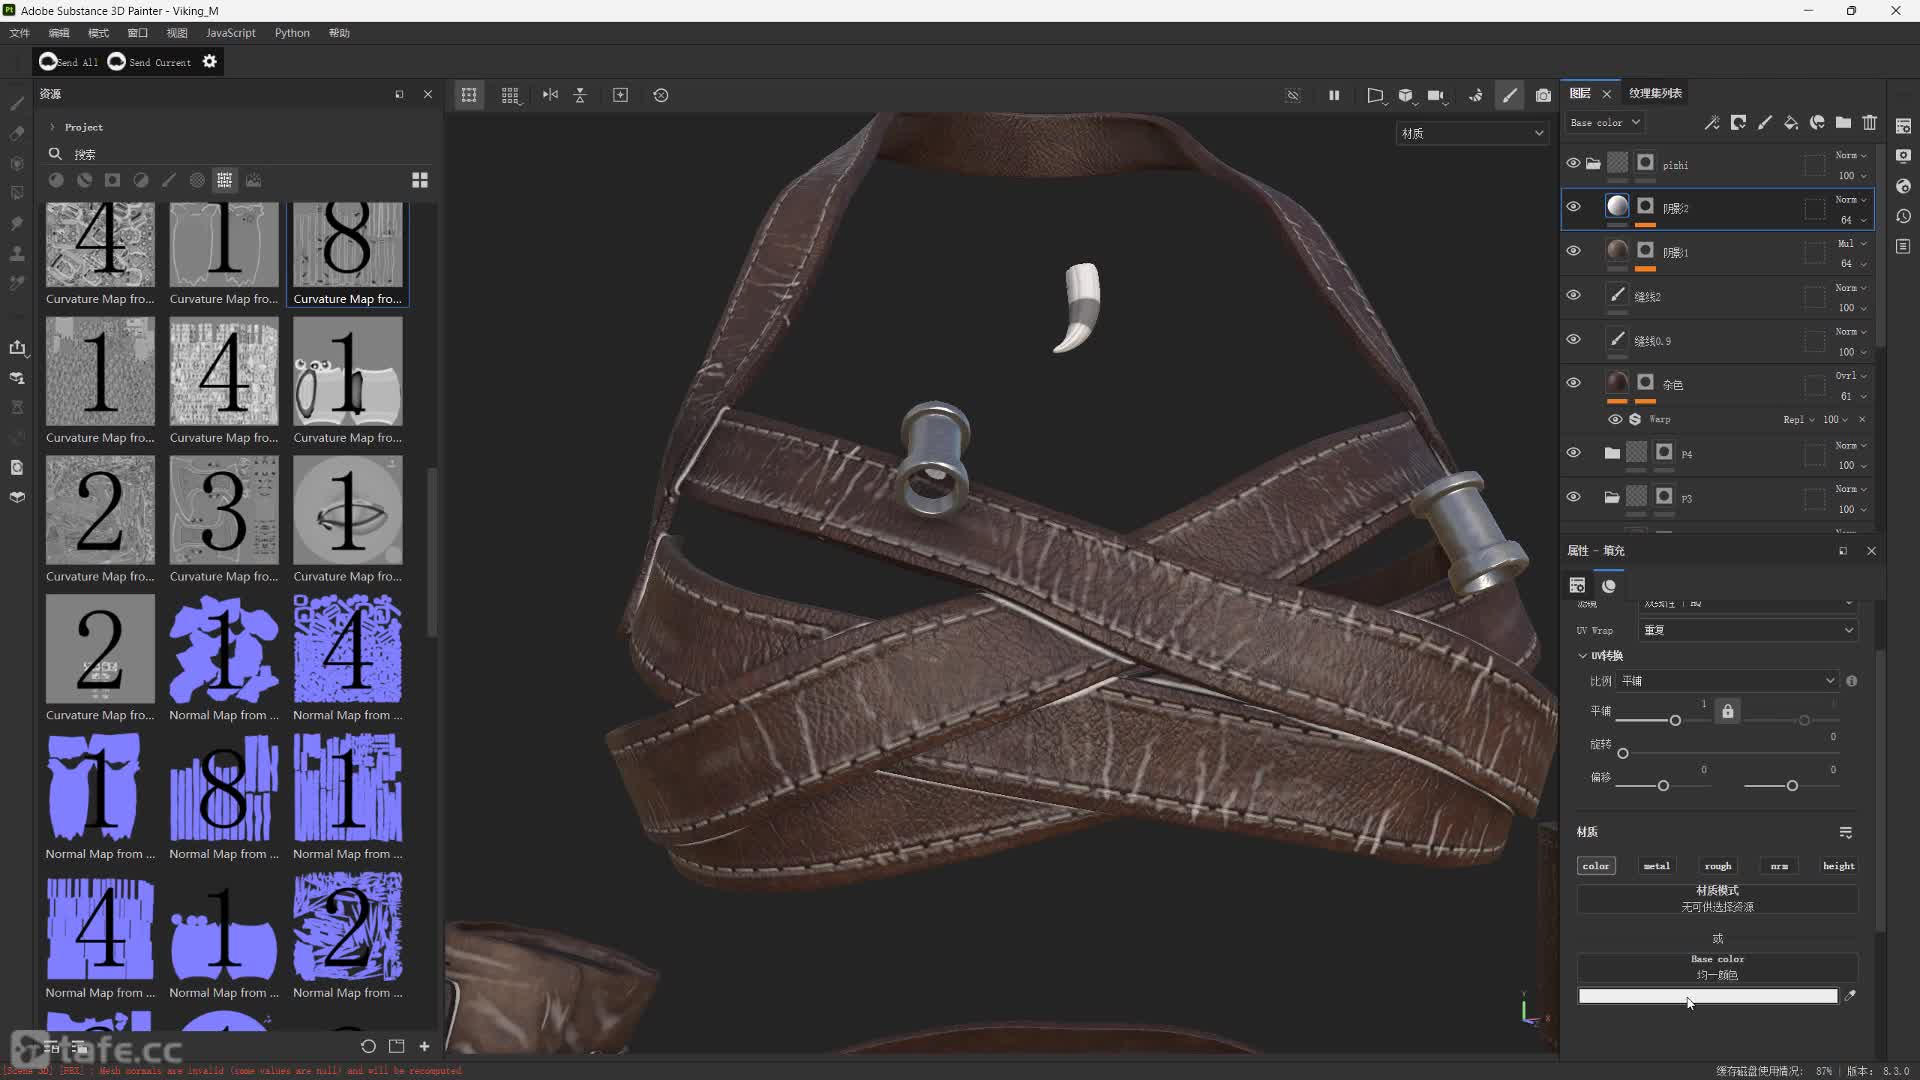The width and height of the screenshot is (1920, 1080).
Task: Toggle the rough channel button
Action: tap(1717, 866)
